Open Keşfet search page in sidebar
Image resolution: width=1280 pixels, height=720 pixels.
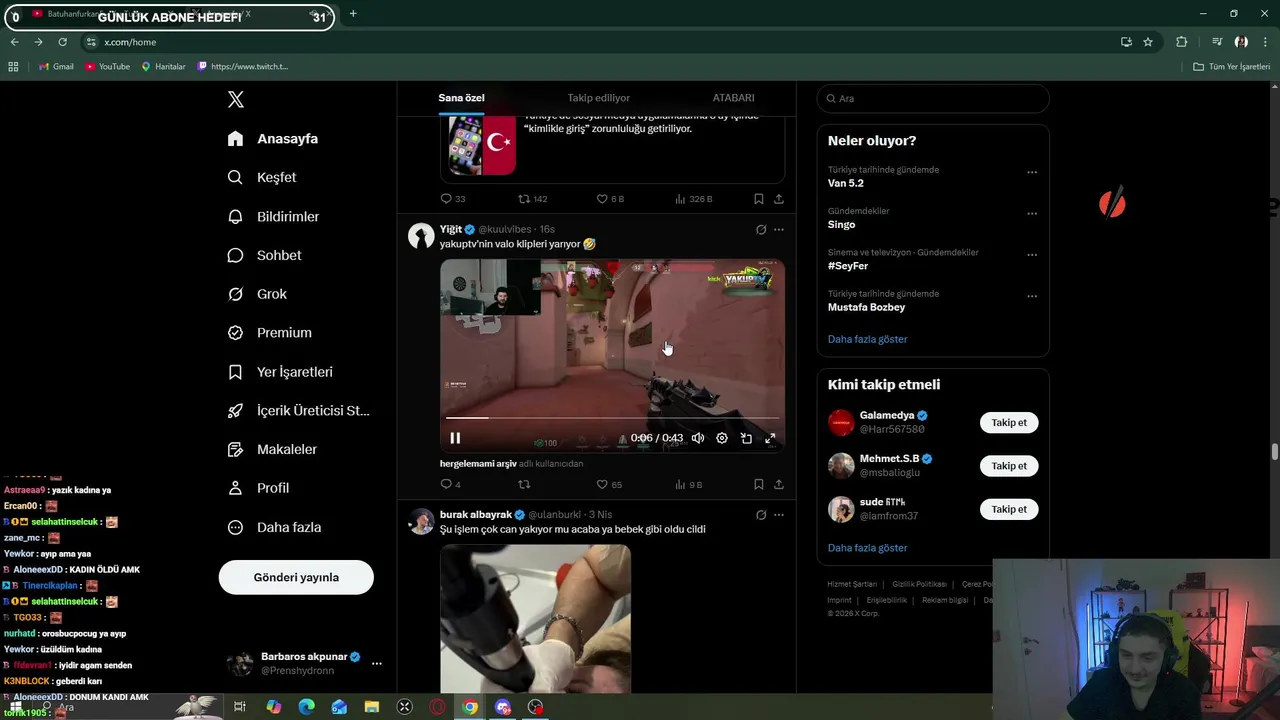click(x=262, y=177)
